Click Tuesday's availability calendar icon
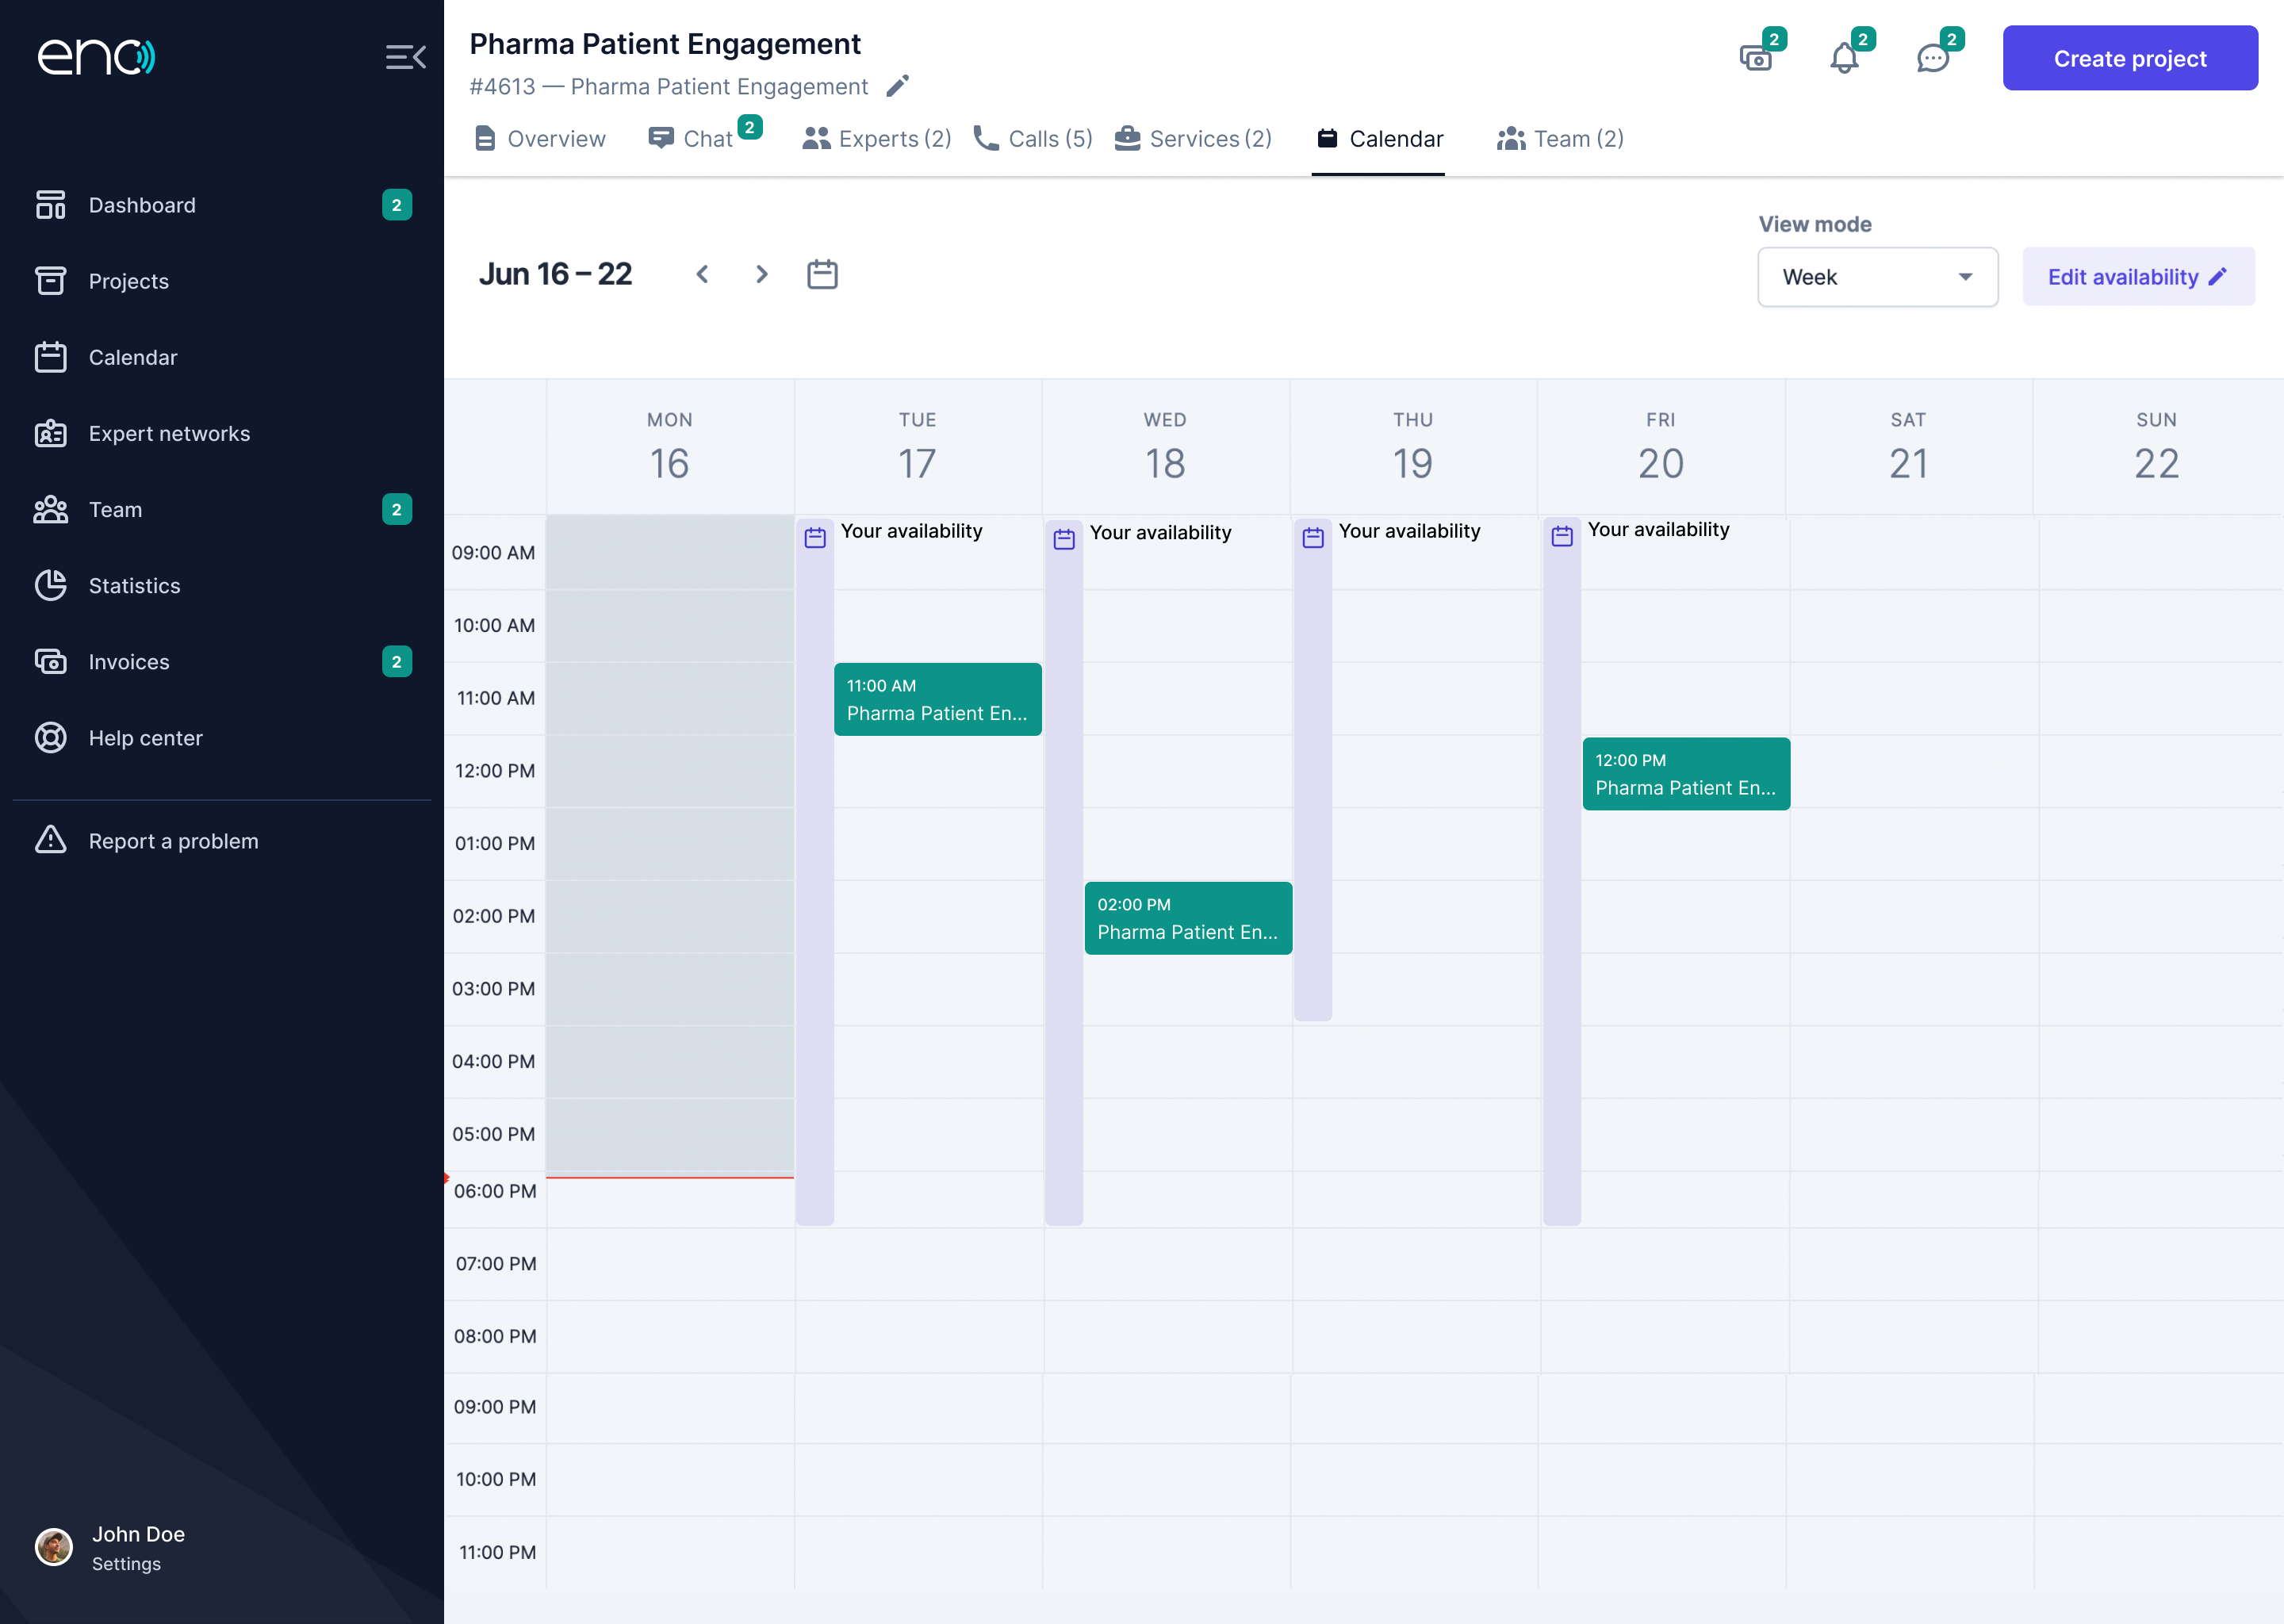This screenshot has height=1624, width=2284. 815,538
